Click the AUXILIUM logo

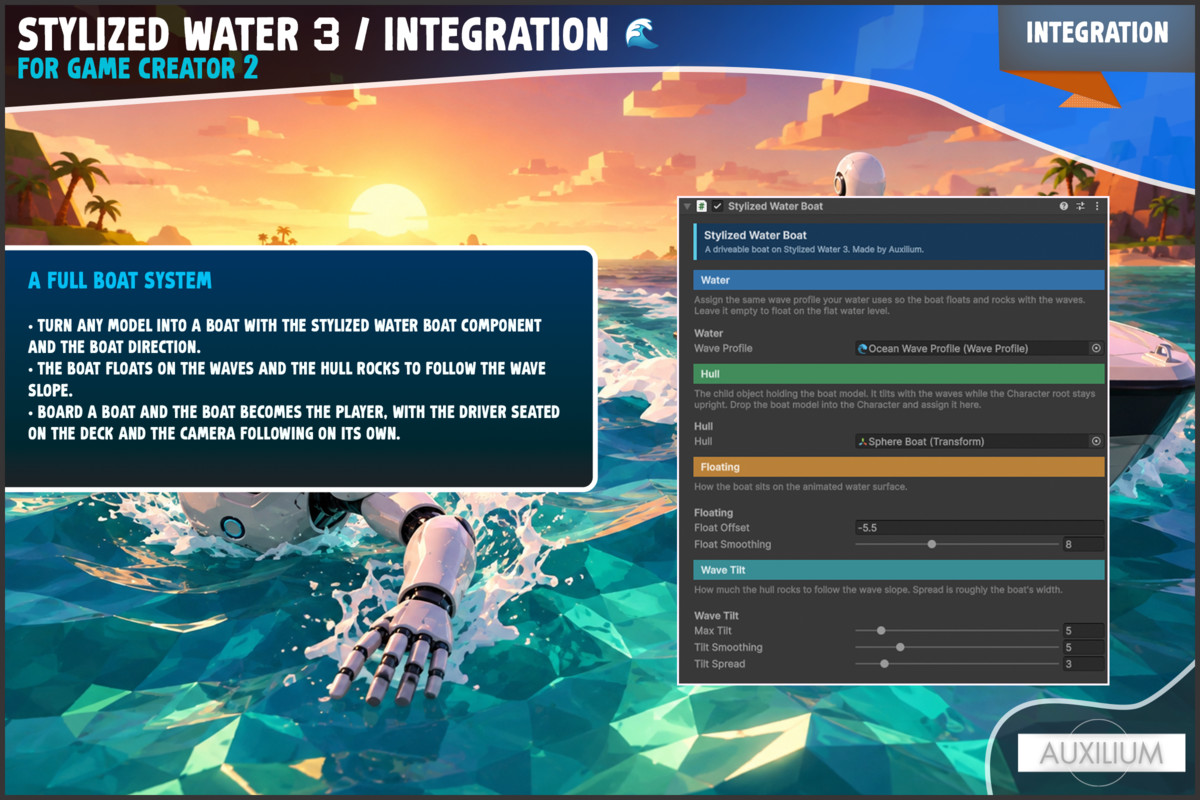coord(1101,753)
